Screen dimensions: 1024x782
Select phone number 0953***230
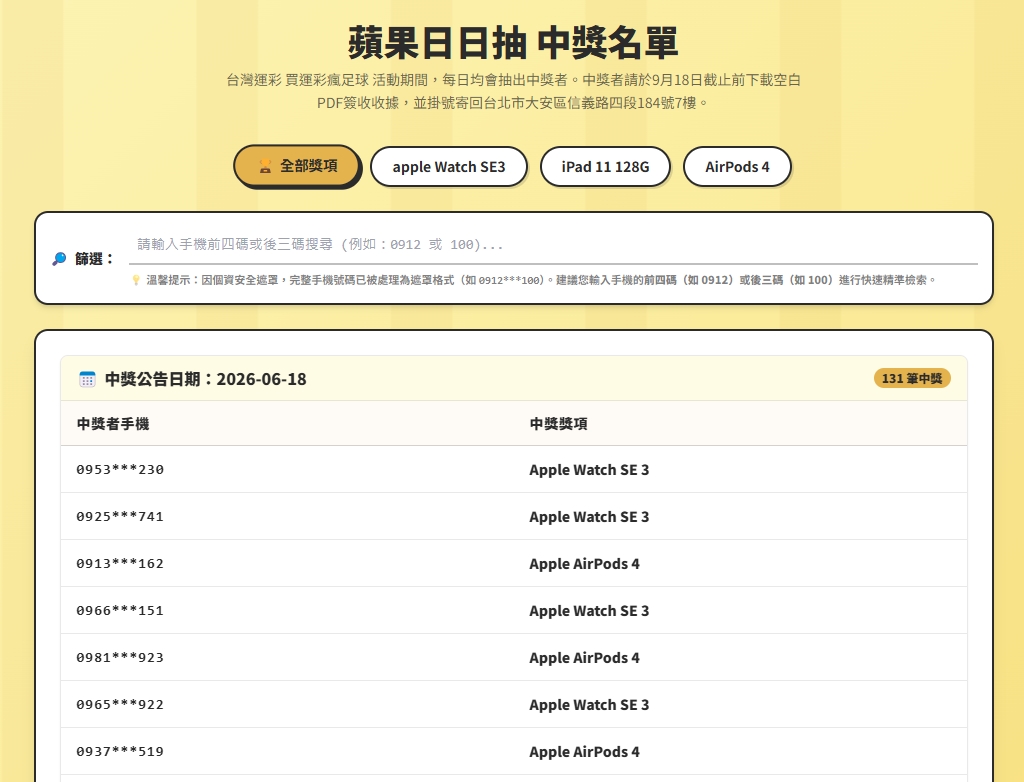120,470
